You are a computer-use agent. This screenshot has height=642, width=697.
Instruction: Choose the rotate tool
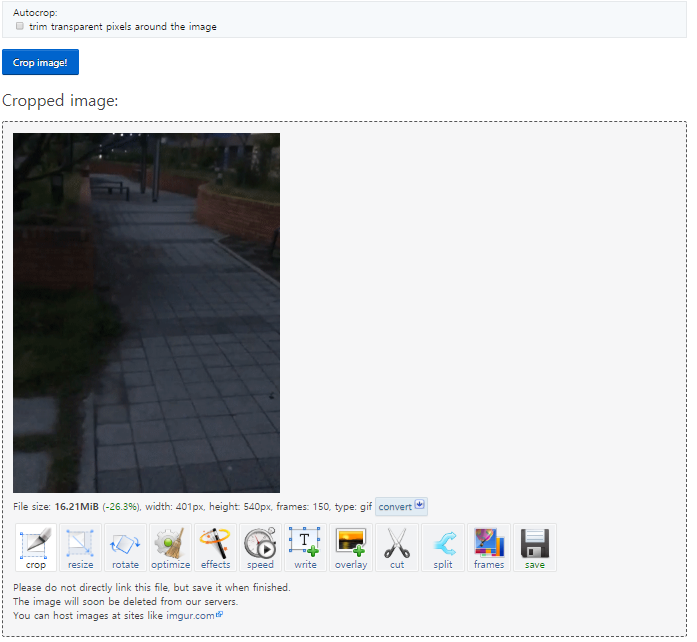(125, 547)
